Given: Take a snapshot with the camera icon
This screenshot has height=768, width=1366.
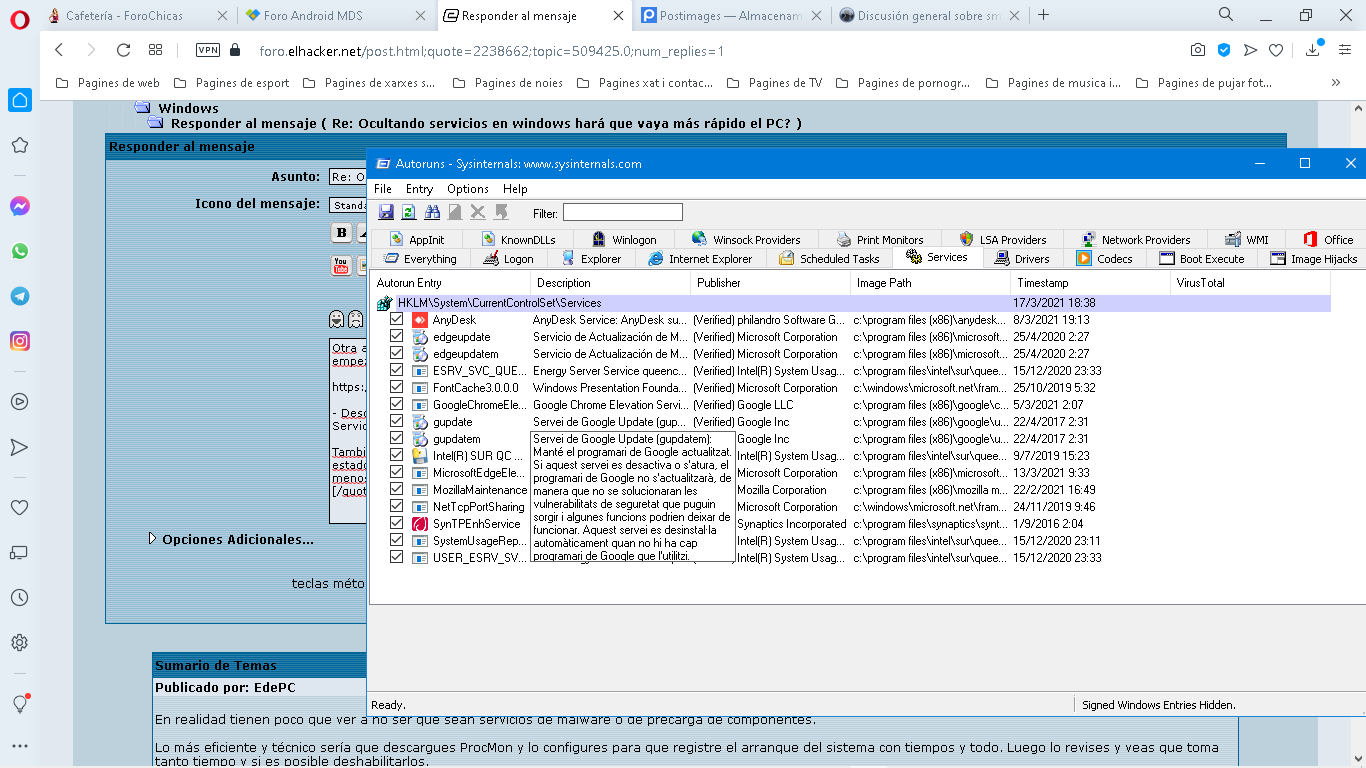Looking at the screenshot, I should pos(1198,50).
